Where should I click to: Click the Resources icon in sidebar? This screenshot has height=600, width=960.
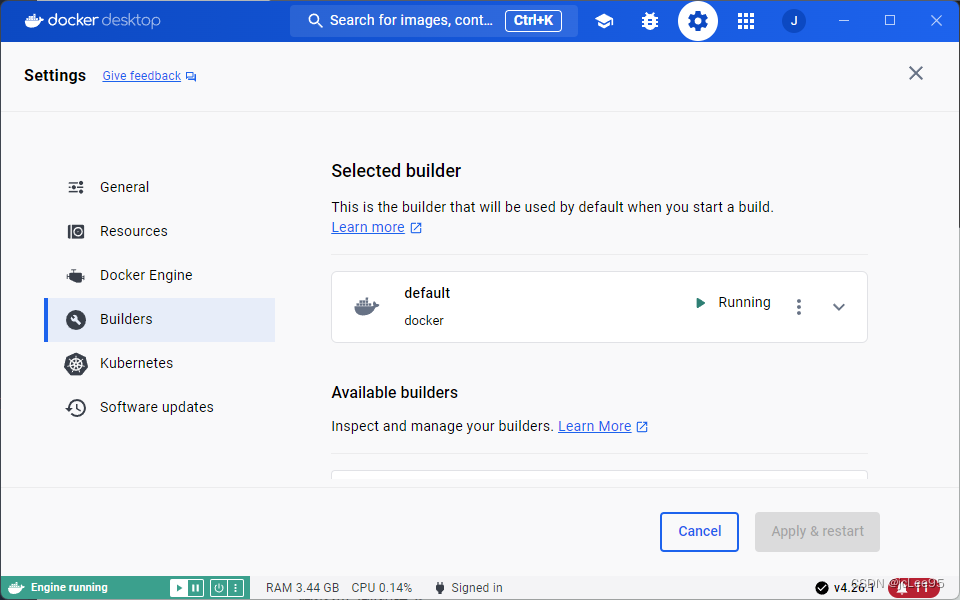[x=76, y=231]
